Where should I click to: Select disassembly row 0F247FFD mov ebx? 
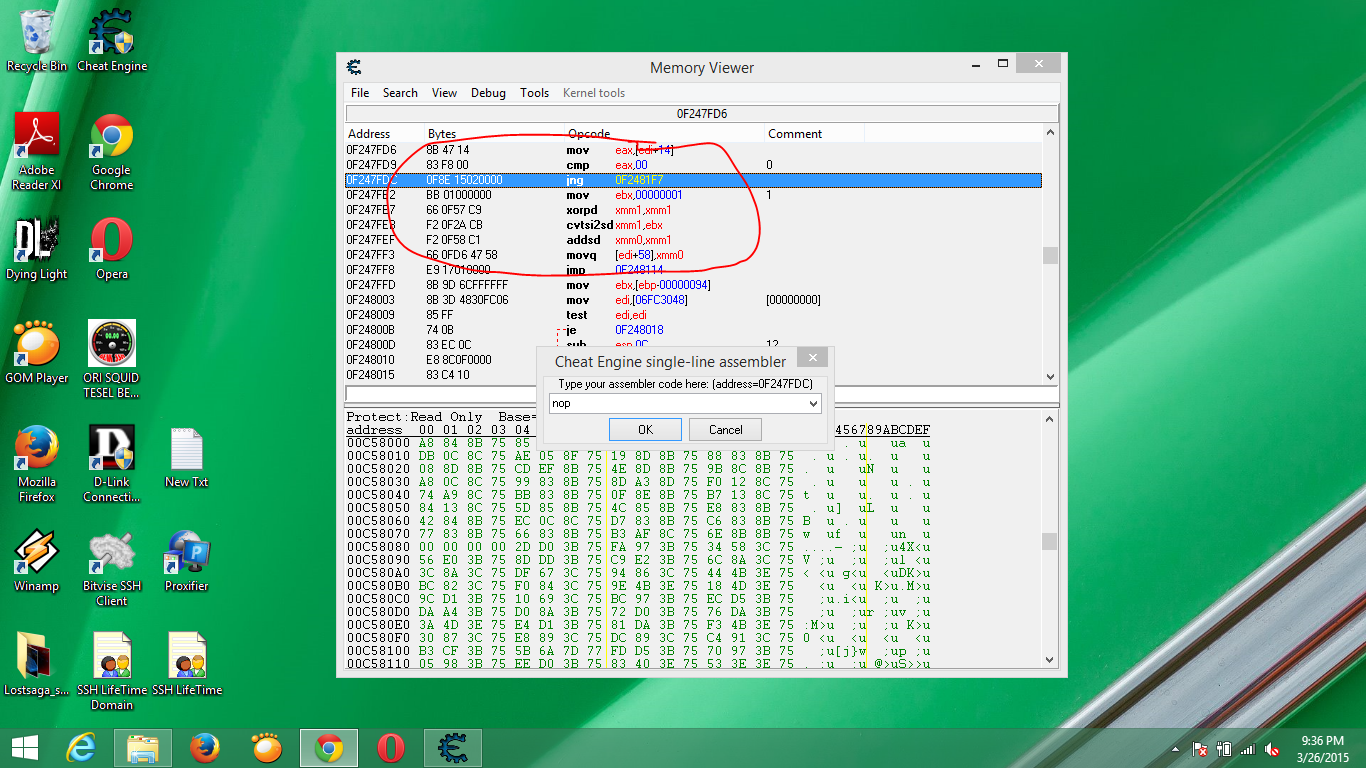click(694, 285)
